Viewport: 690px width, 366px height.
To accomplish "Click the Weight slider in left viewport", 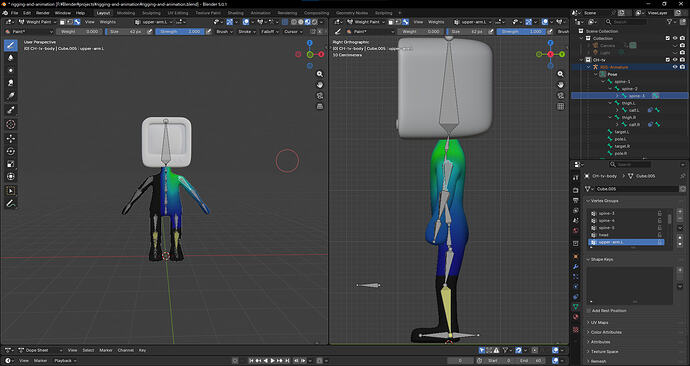I will pos(79,32).
